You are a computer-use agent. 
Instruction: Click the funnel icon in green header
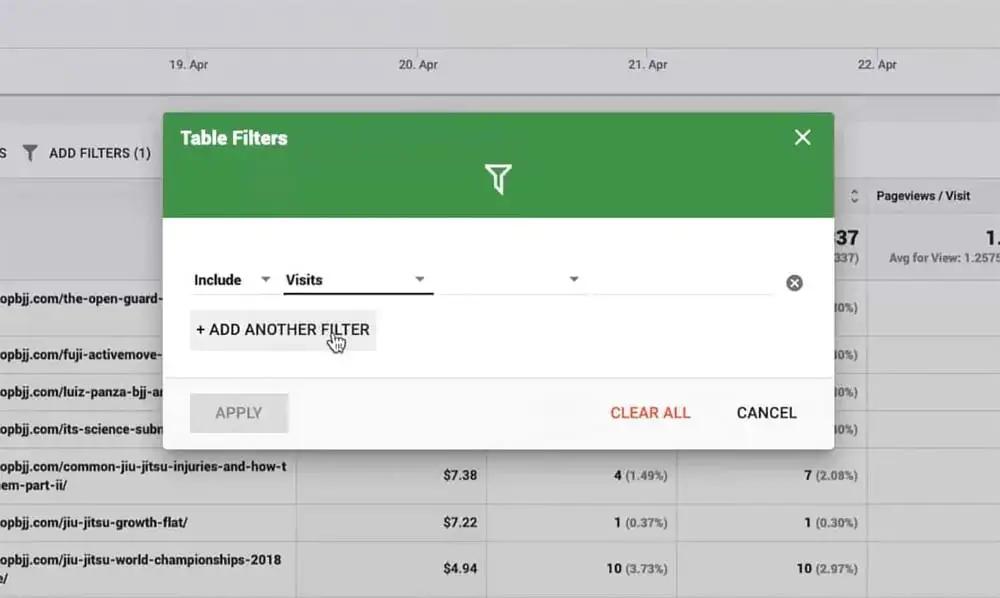coord(498,179)
